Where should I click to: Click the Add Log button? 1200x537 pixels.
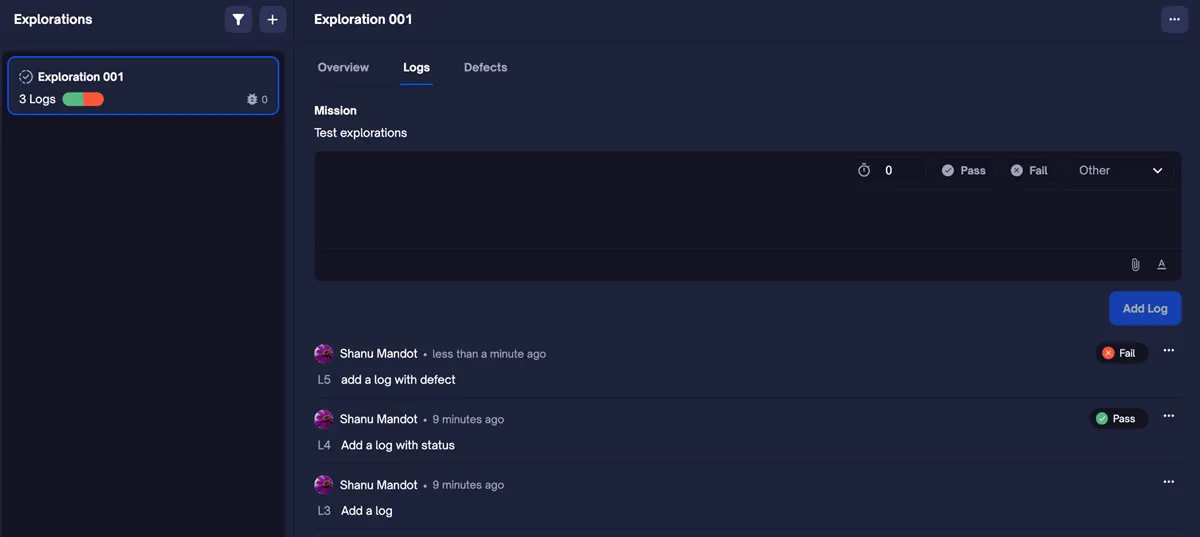click(1145, 308)
